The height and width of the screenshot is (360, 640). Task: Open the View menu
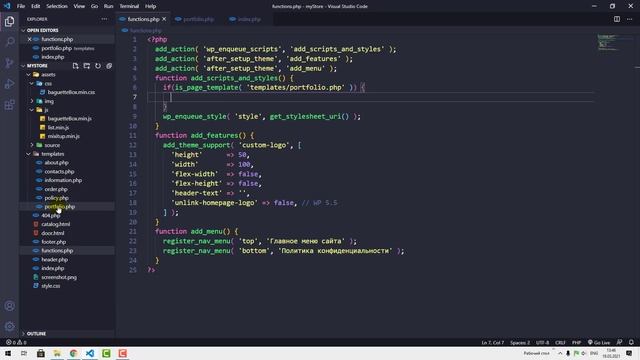tap(79, 6)
